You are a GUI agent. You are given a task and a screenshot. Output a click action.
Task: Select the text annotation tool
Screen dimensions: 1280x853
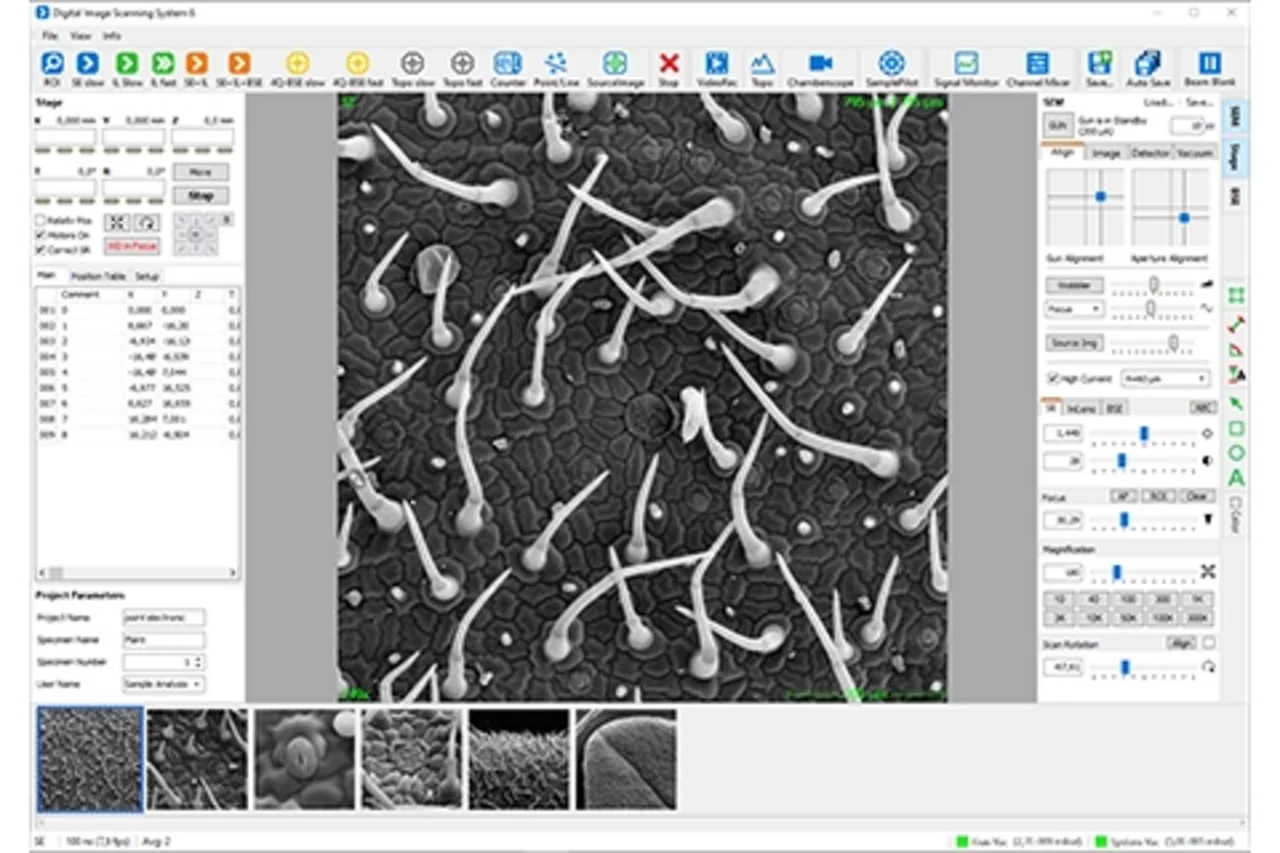click(x=1236, y=478)
